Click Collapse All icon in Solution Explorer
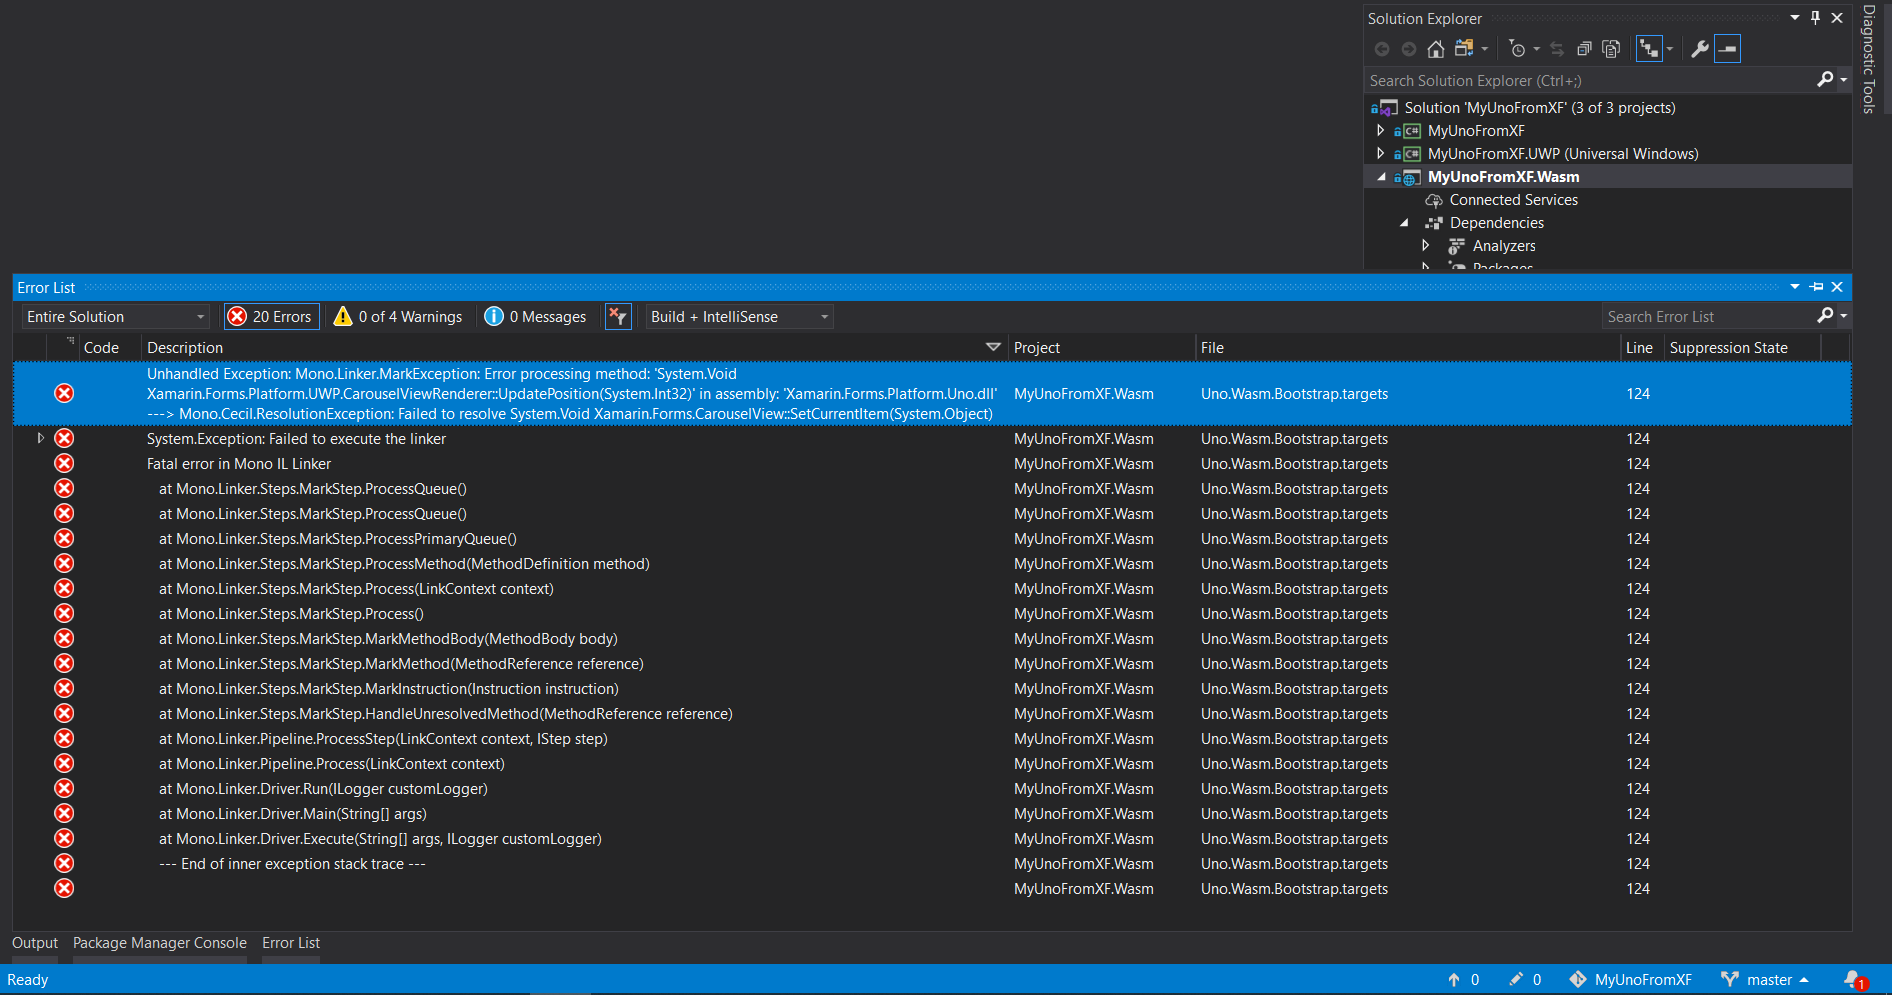Image resolution: width=1894 pixels, height=996 pixels. (x=1584, y=49)
